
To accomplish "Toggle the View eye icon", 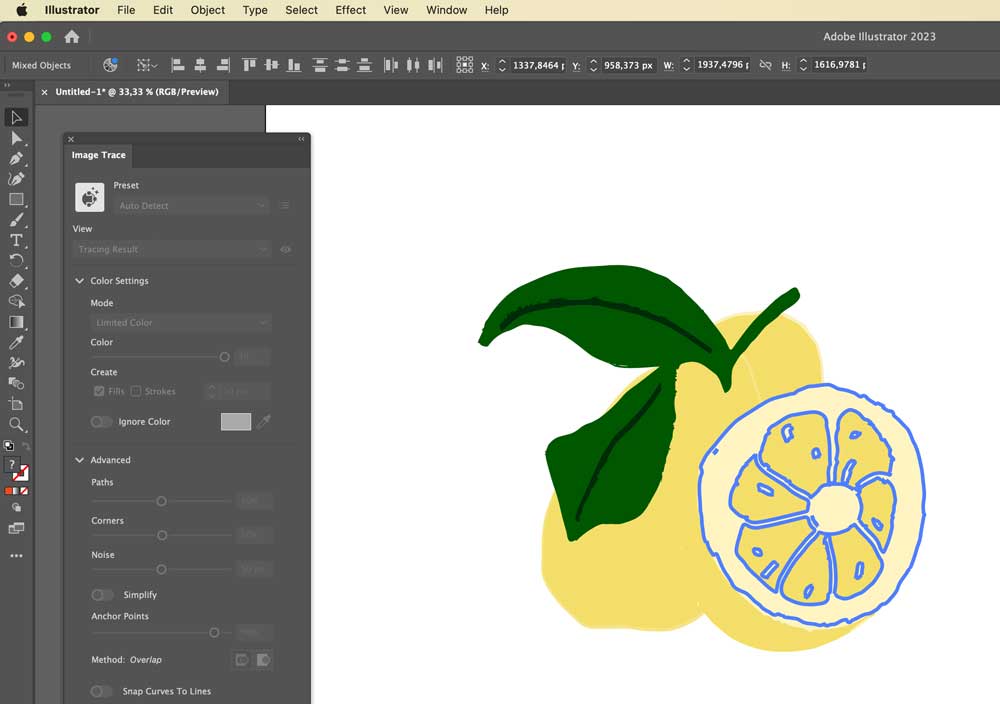I will click(x=286, y=249).
